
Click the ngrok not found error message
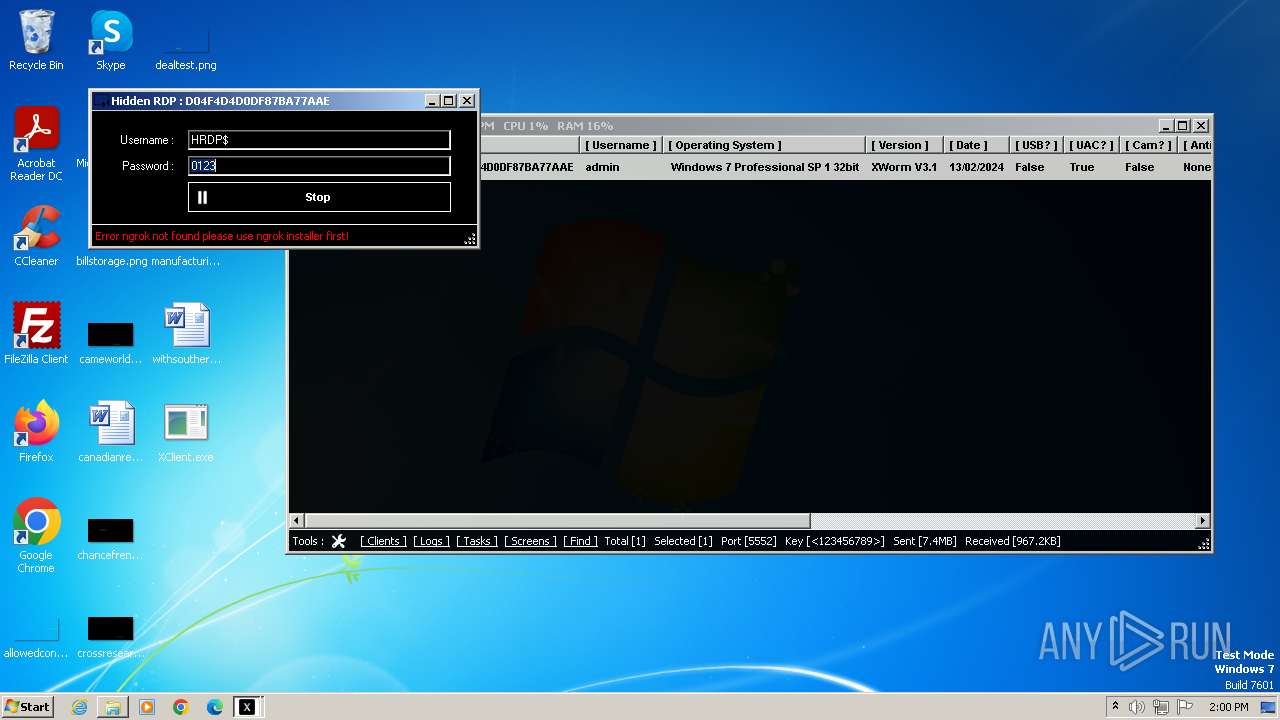pyautogui.click(x=222, y=236)
